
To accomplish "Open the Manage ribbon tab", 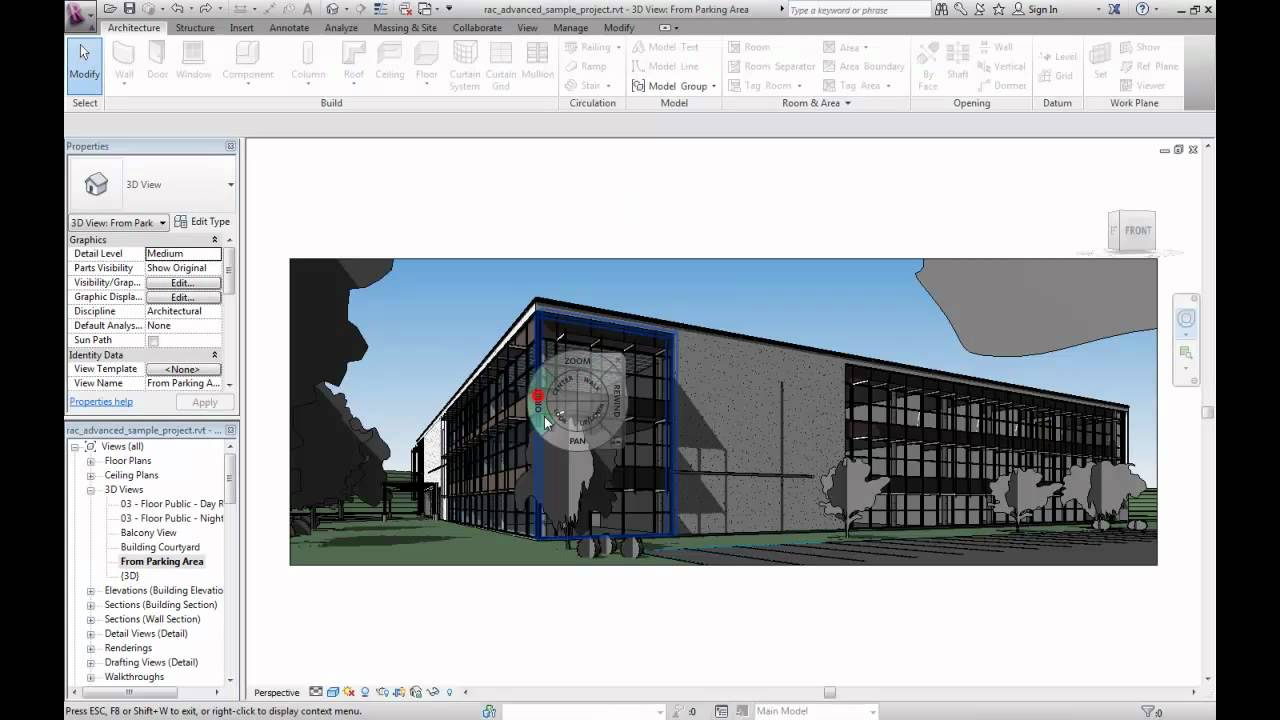I will (x=571, y=28).
